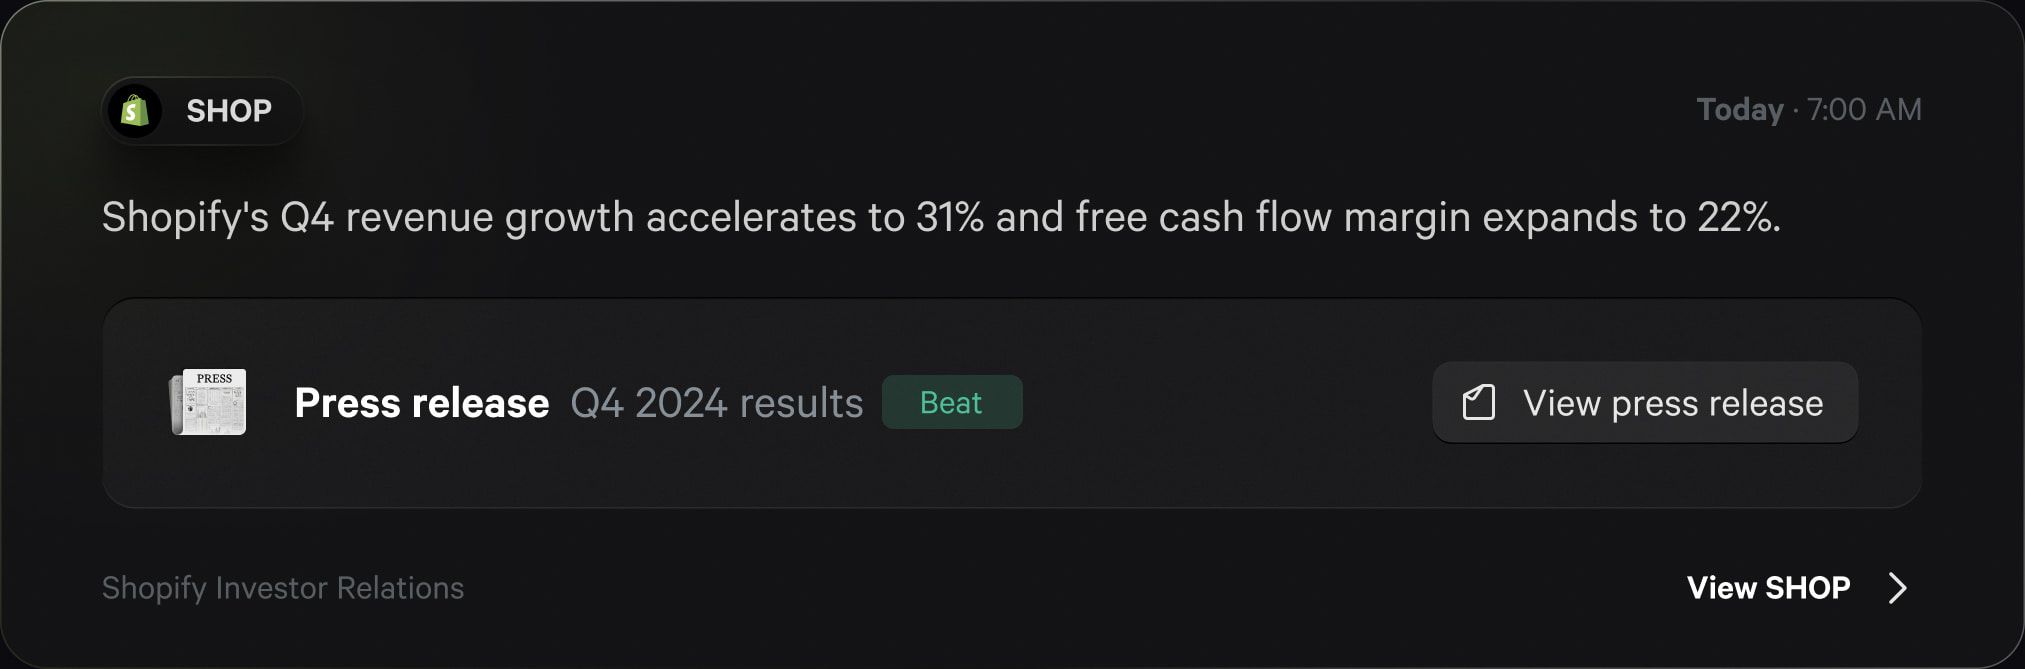Click the 7:00 AM timestamp
This screenshot has width=2025, height=669.
click(1864, 110)
